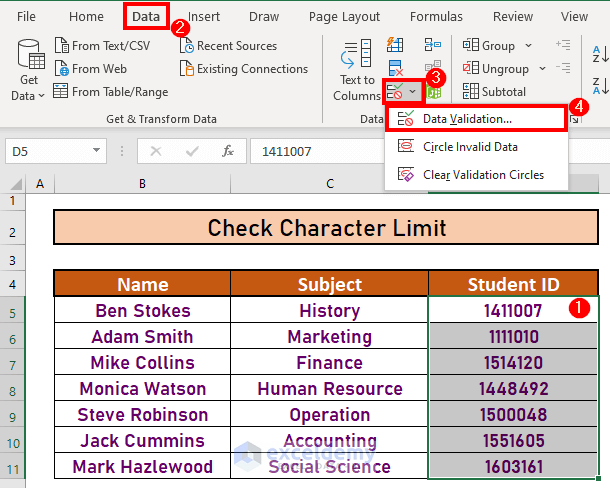
Task: Launch Text to Columns wizard
Action: click(356, 70)
